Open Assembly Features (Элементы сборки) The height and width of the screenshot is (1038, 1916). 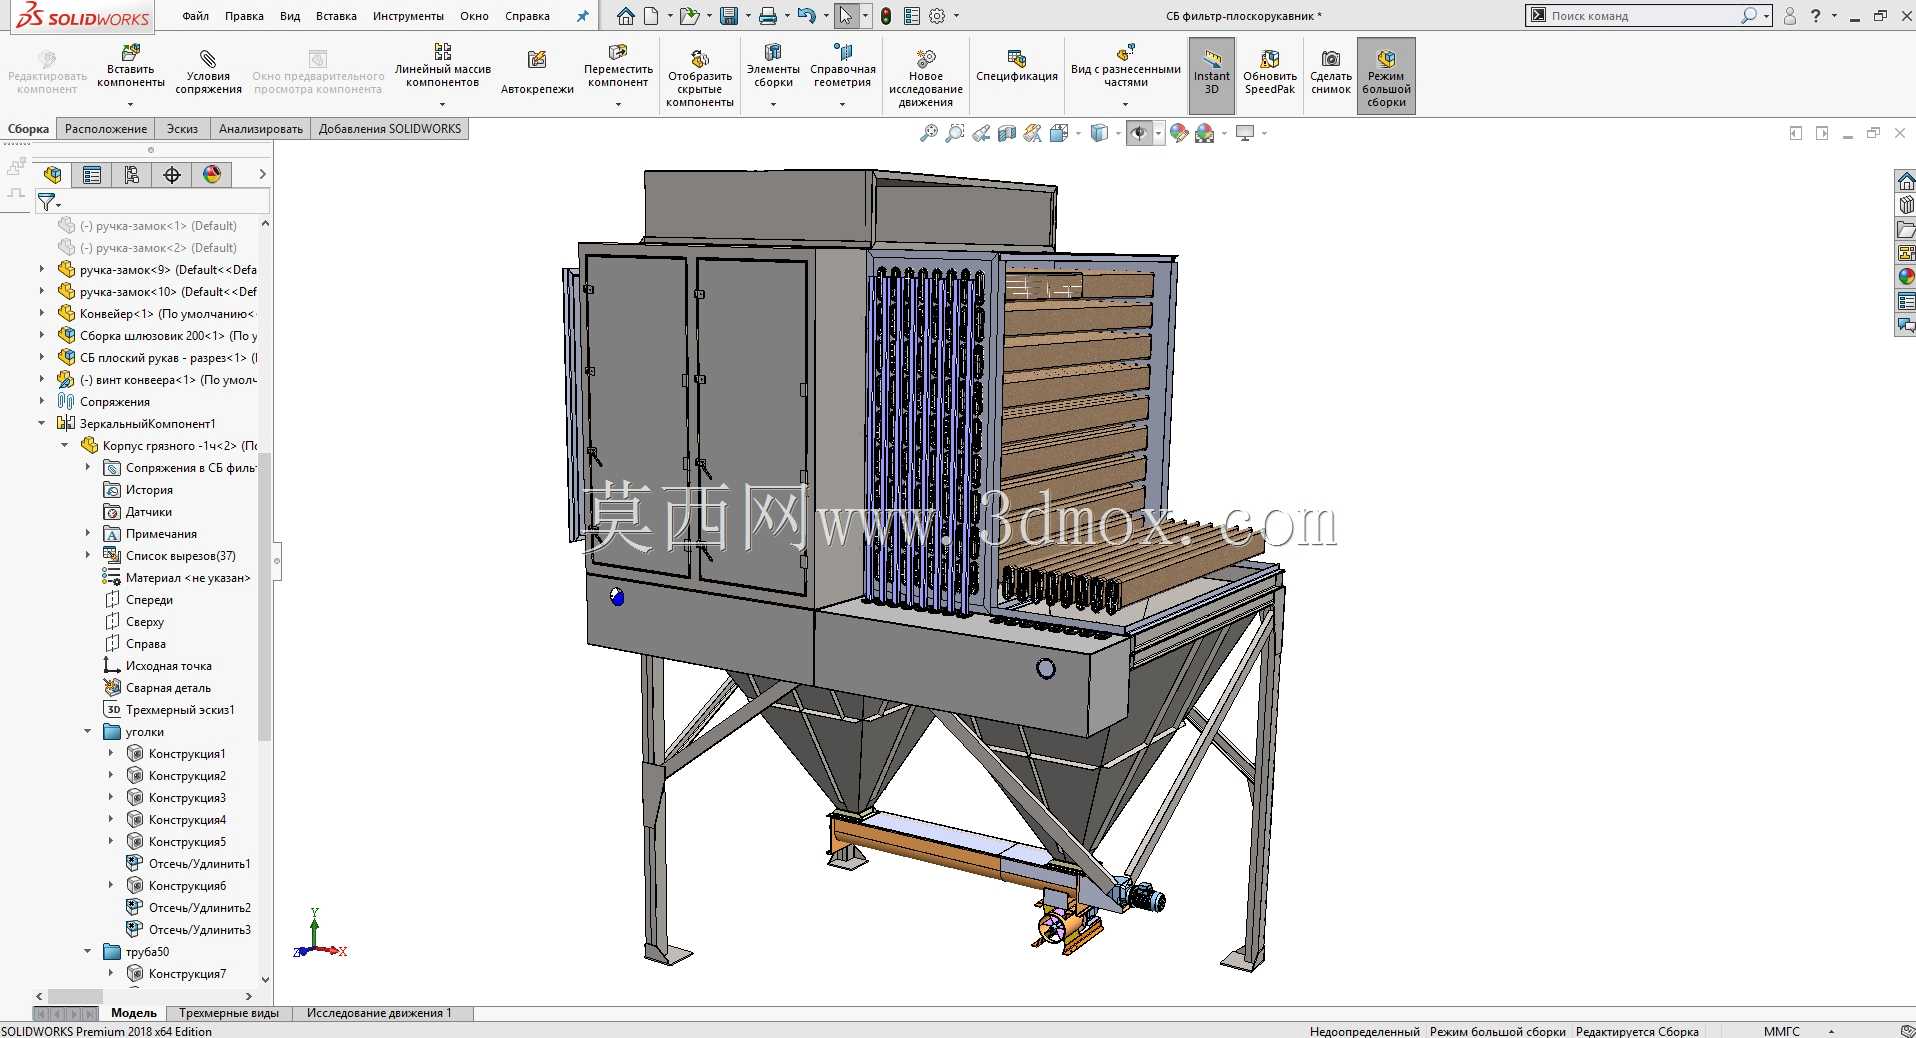773,67
